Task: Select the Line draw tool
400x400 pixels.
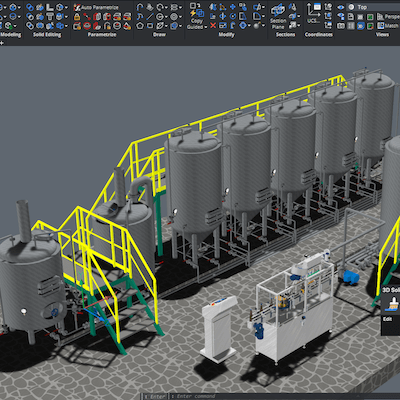Action: pyautogui.click(x=150, y=16)
